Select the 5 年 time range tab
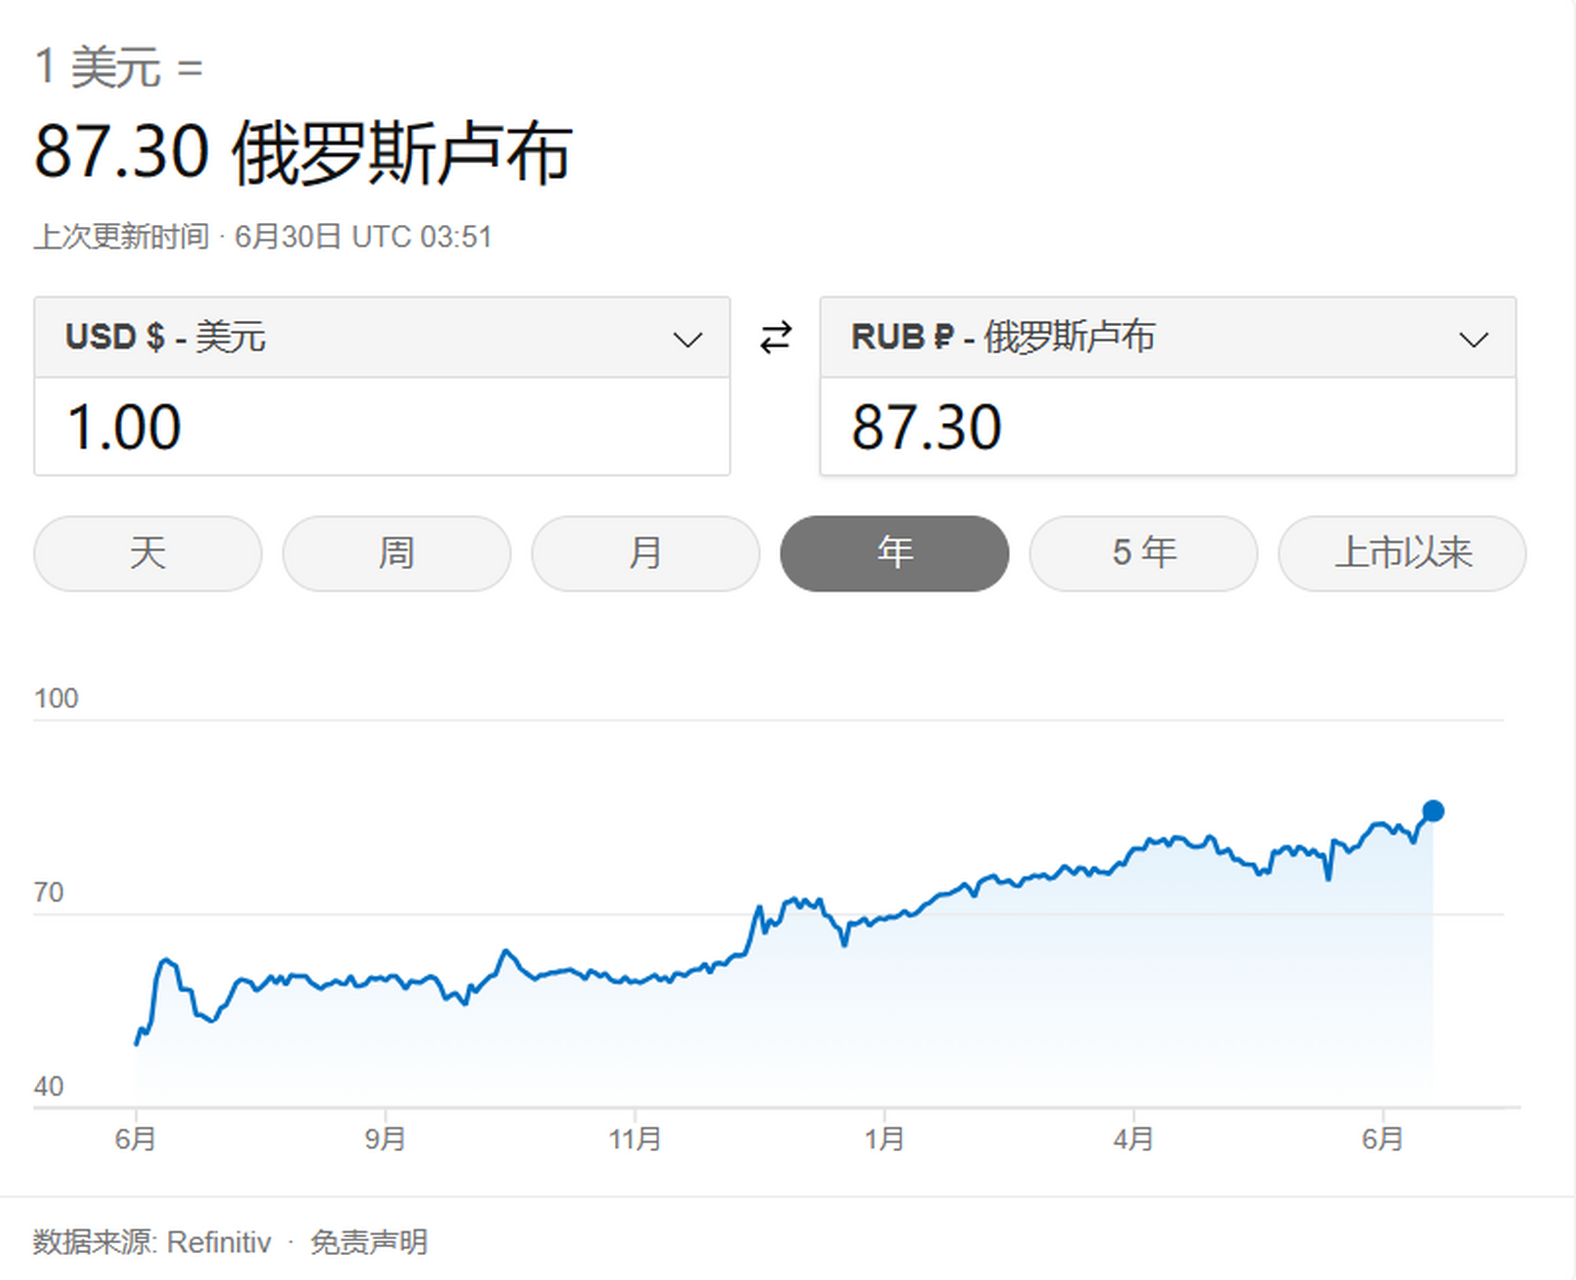The height and width of the screenshot is (1280, 1576). pos(1144,553)
